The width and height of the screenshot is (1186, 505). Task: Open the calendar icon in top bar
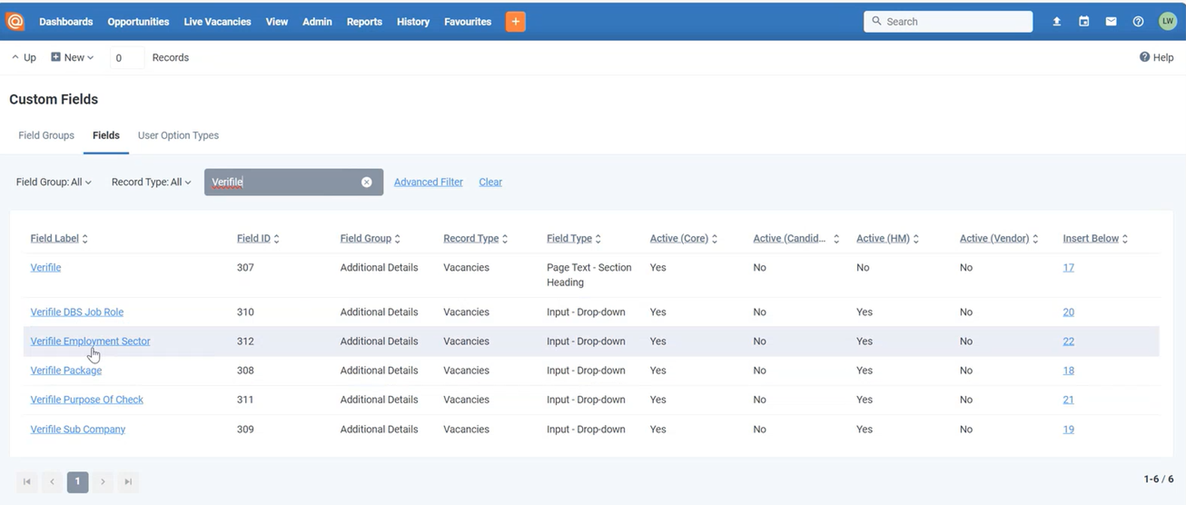(x=1084, y=22)
